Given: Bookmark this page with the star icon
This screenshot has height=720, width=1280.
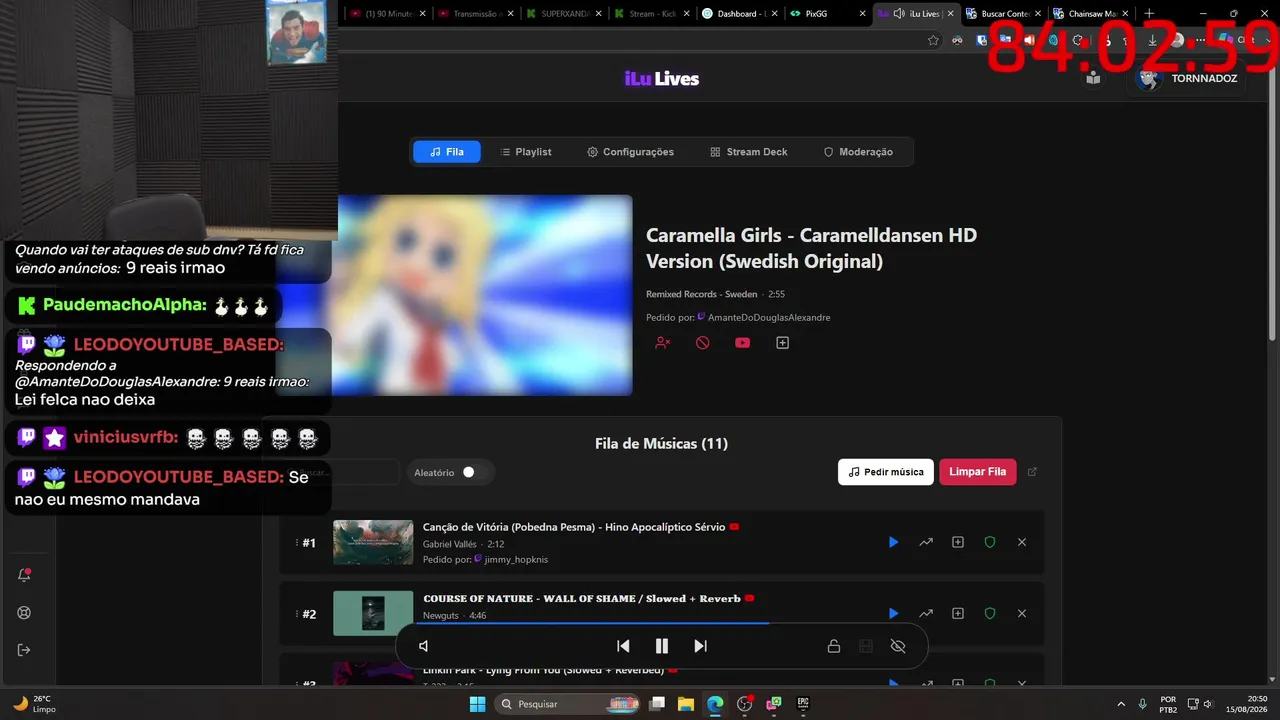Looking at the screenshot, I should (x=933, y=40).
